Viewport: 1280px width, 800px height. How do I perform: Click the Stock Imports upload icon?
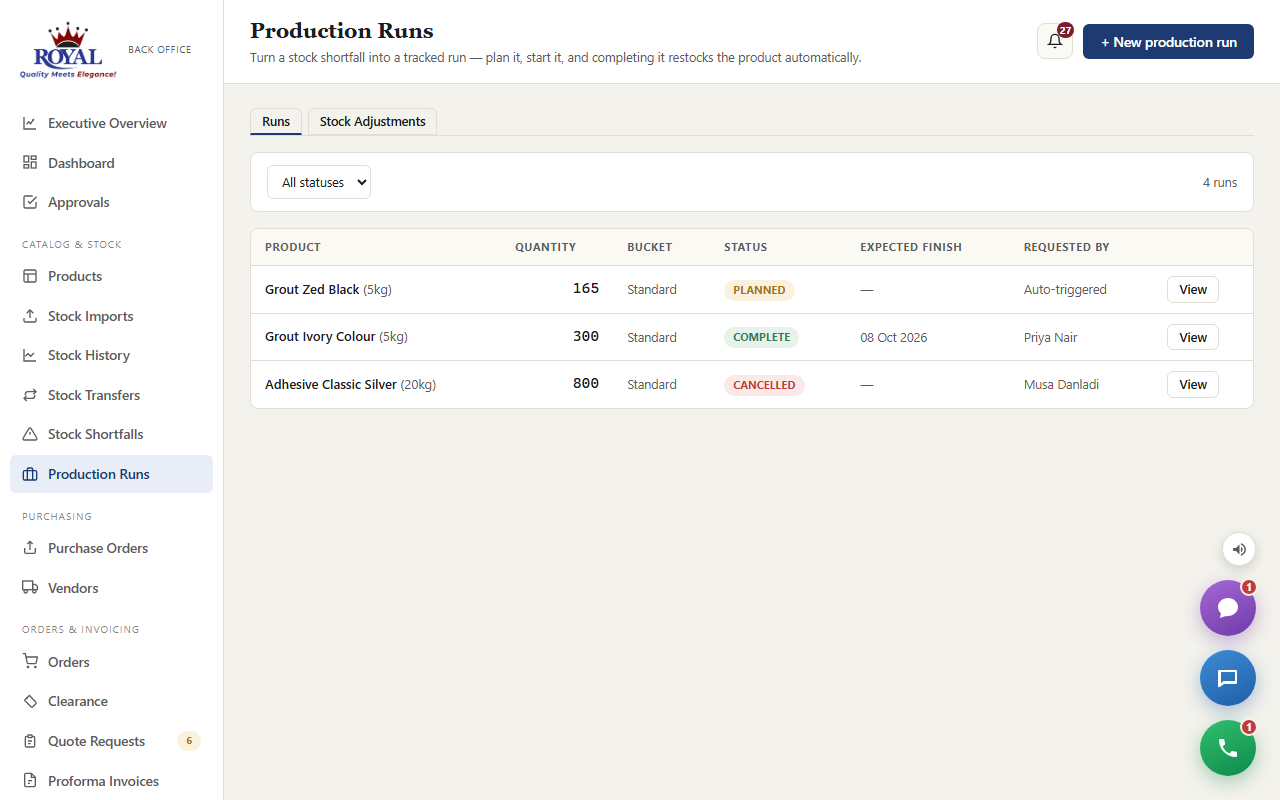click(30, 316)
